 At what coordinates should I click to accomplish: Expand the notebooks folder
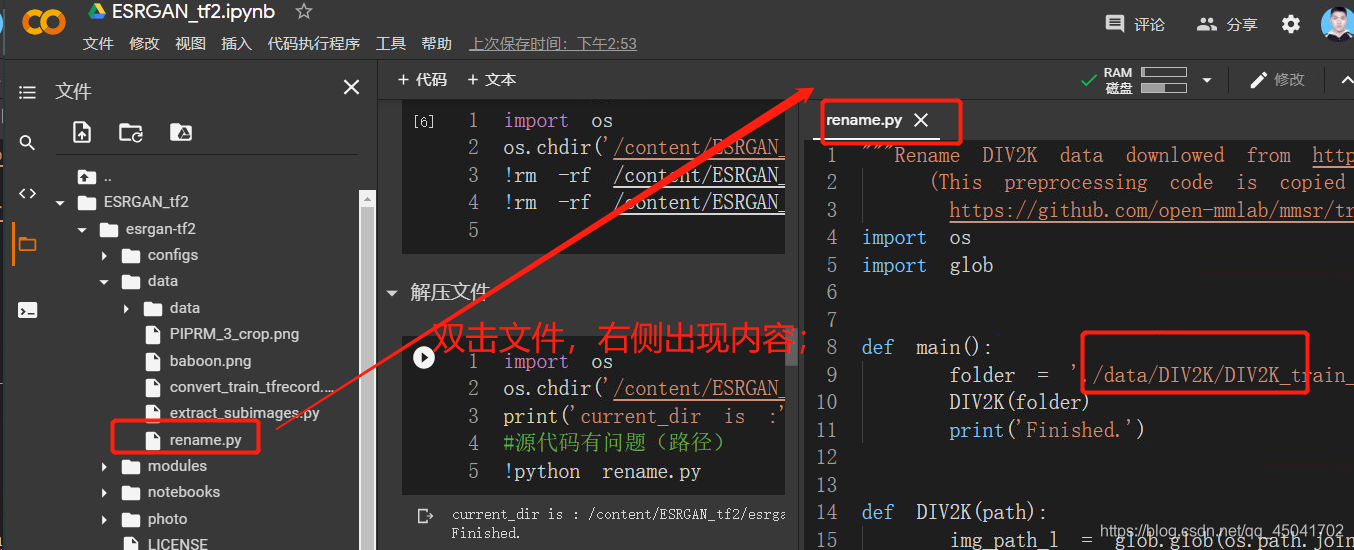point(104,492)
